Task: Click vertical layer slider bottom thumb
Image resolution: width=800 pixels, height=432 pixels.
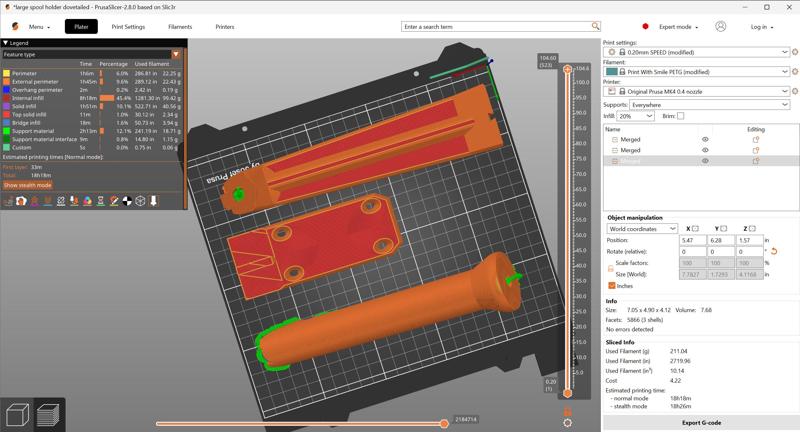Action: pos(567,393)
